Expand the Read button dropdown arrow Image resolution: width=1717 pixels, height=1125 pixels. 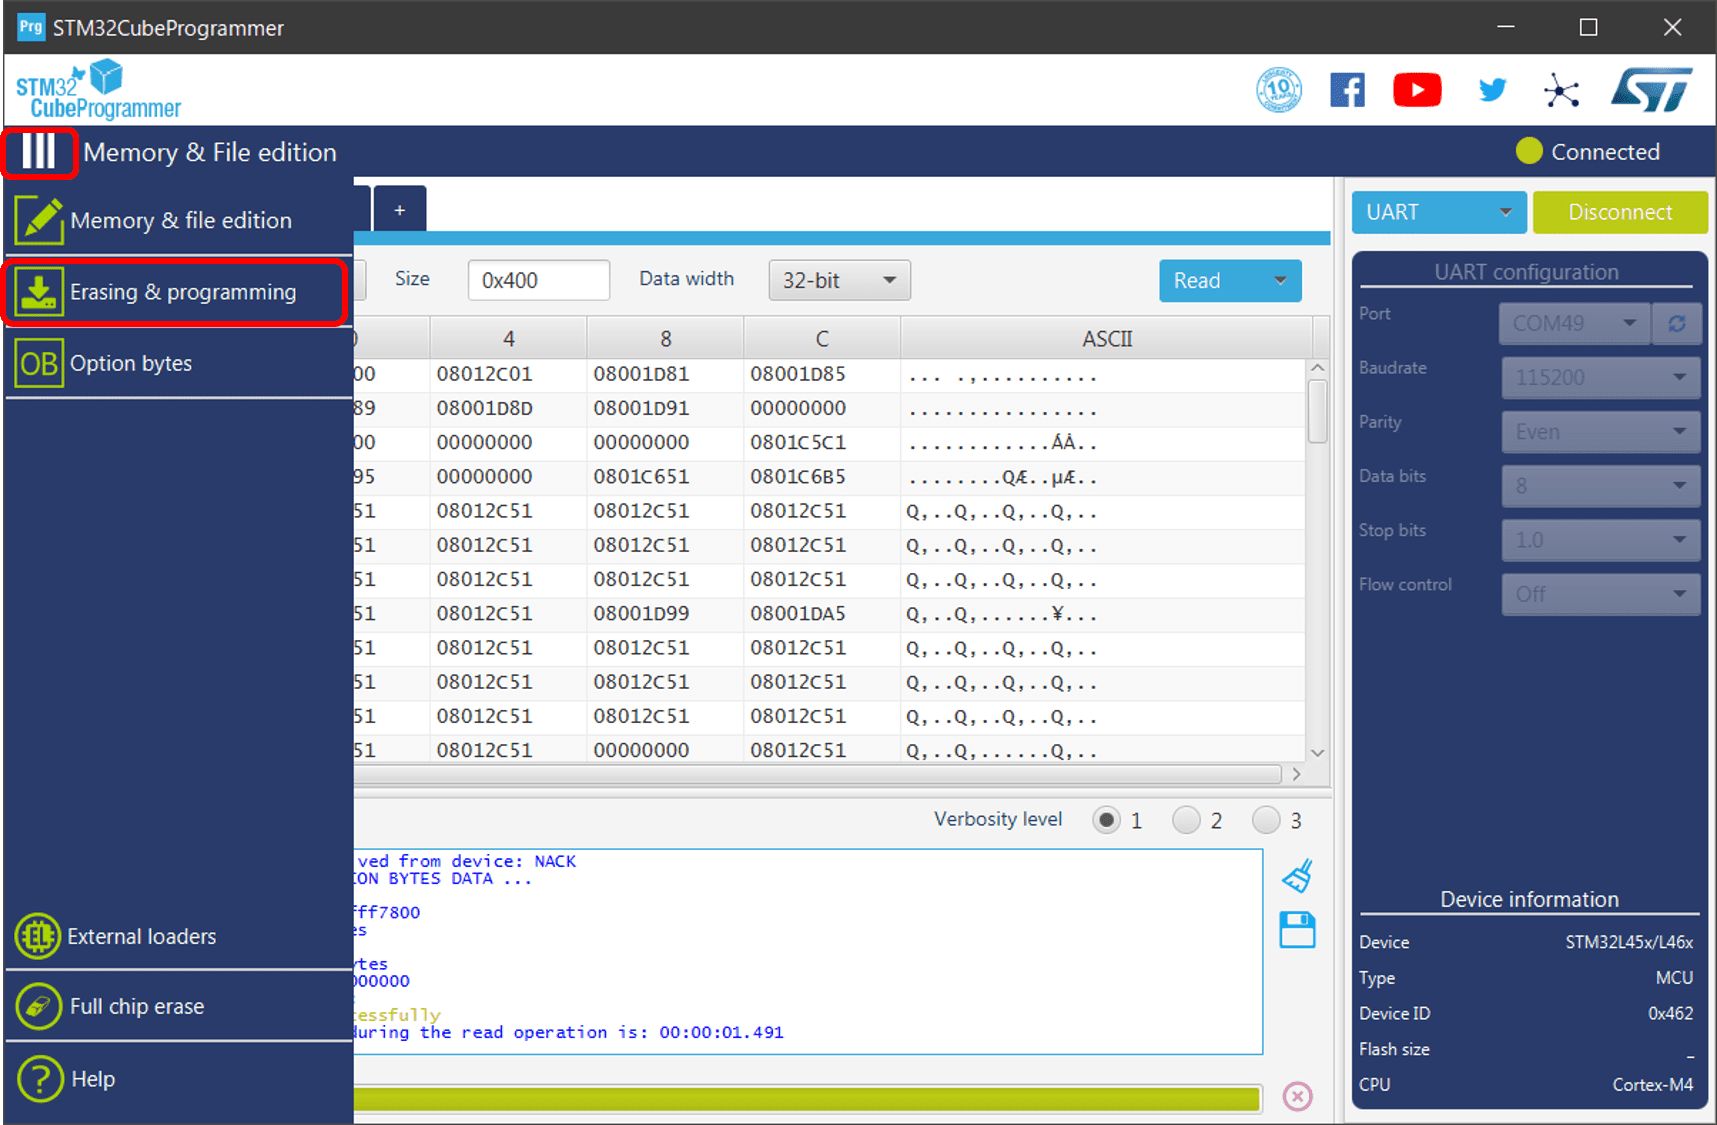pyautogui.click(x=1280, y=281)
